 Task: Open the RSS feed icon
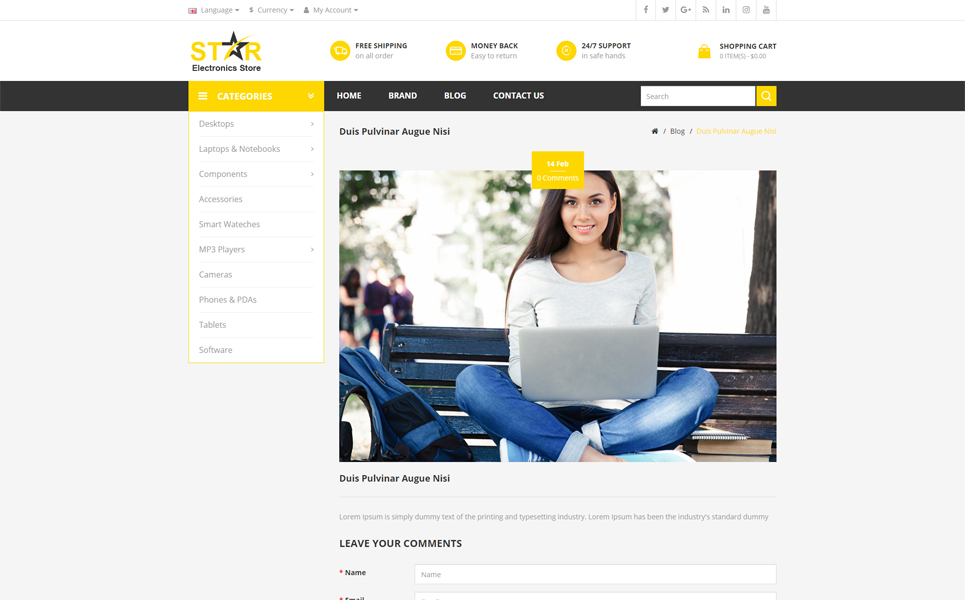pyautogui.click(x=706, y=10)
